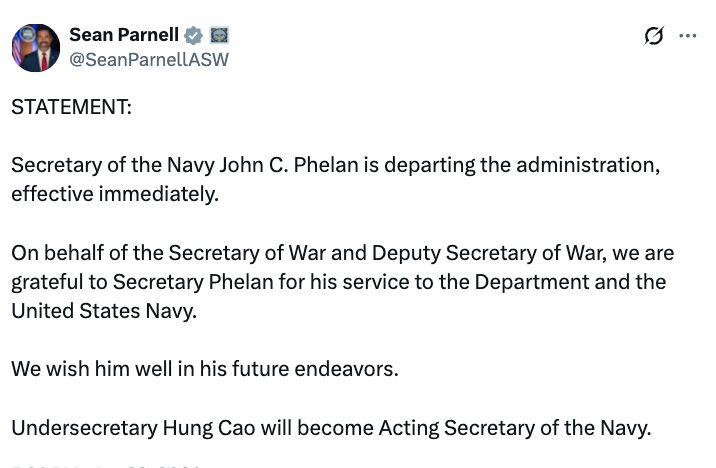Open the Grok explain-post icon

653,36
